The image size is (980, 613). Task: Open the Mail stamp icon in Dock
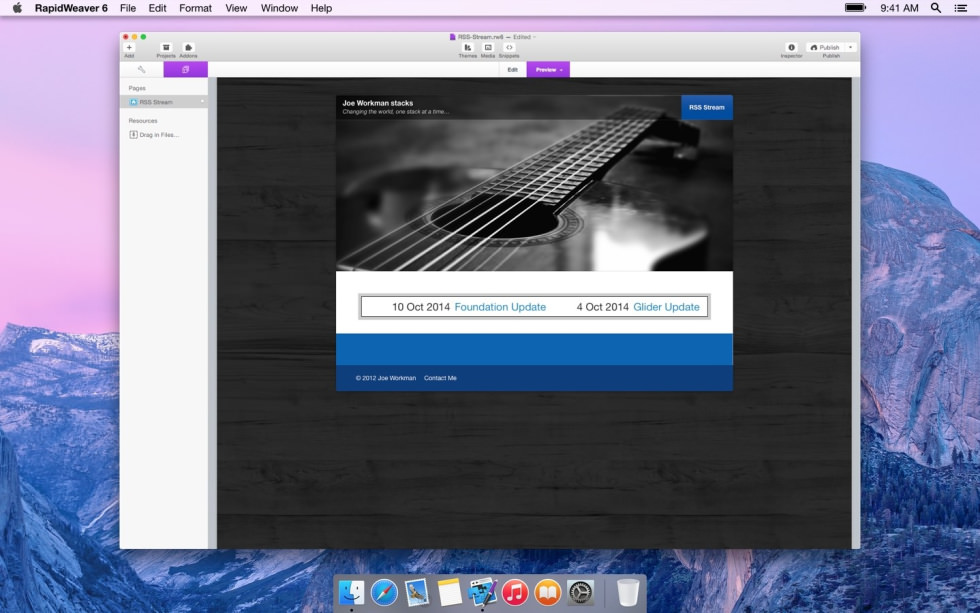tap(417, 592)
